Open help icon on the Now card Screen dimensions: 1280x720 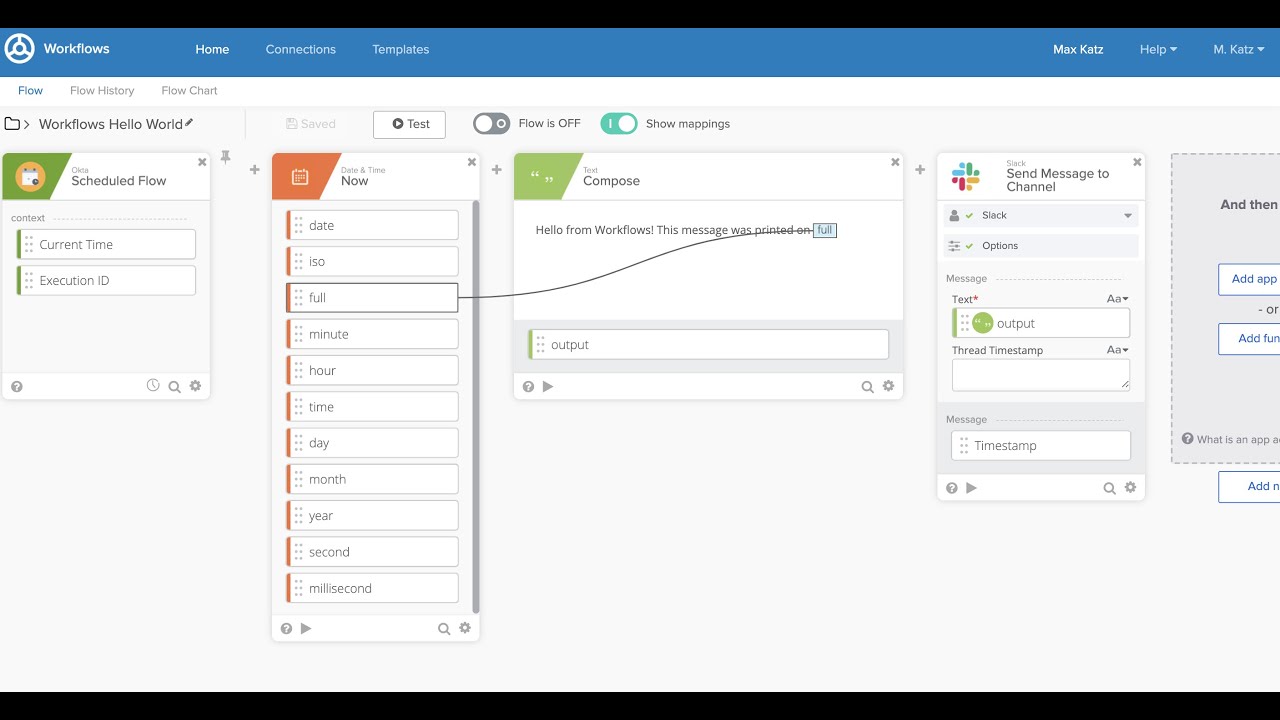click(286, 628)
